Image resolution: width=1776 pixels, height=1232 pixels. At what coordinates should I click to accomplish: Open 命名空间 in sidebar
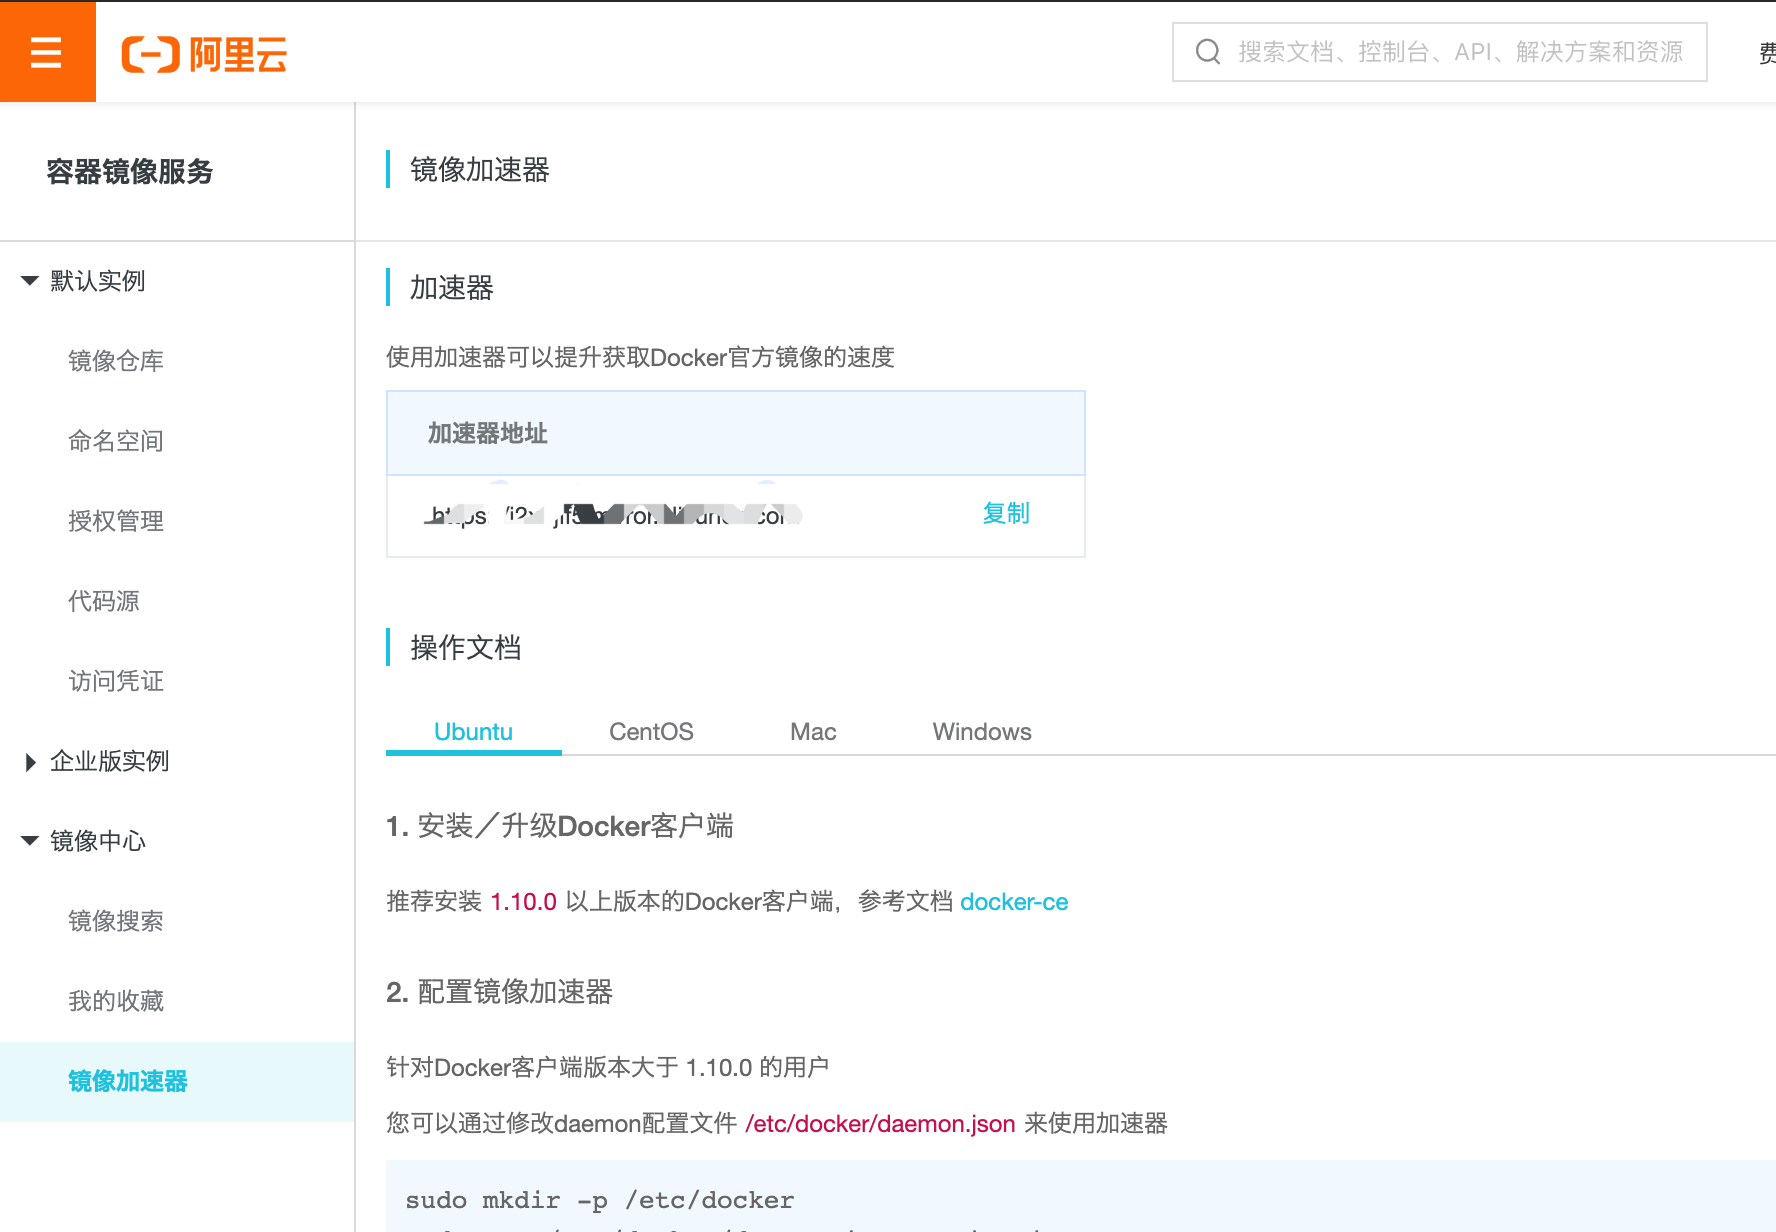tap(116, 441)
